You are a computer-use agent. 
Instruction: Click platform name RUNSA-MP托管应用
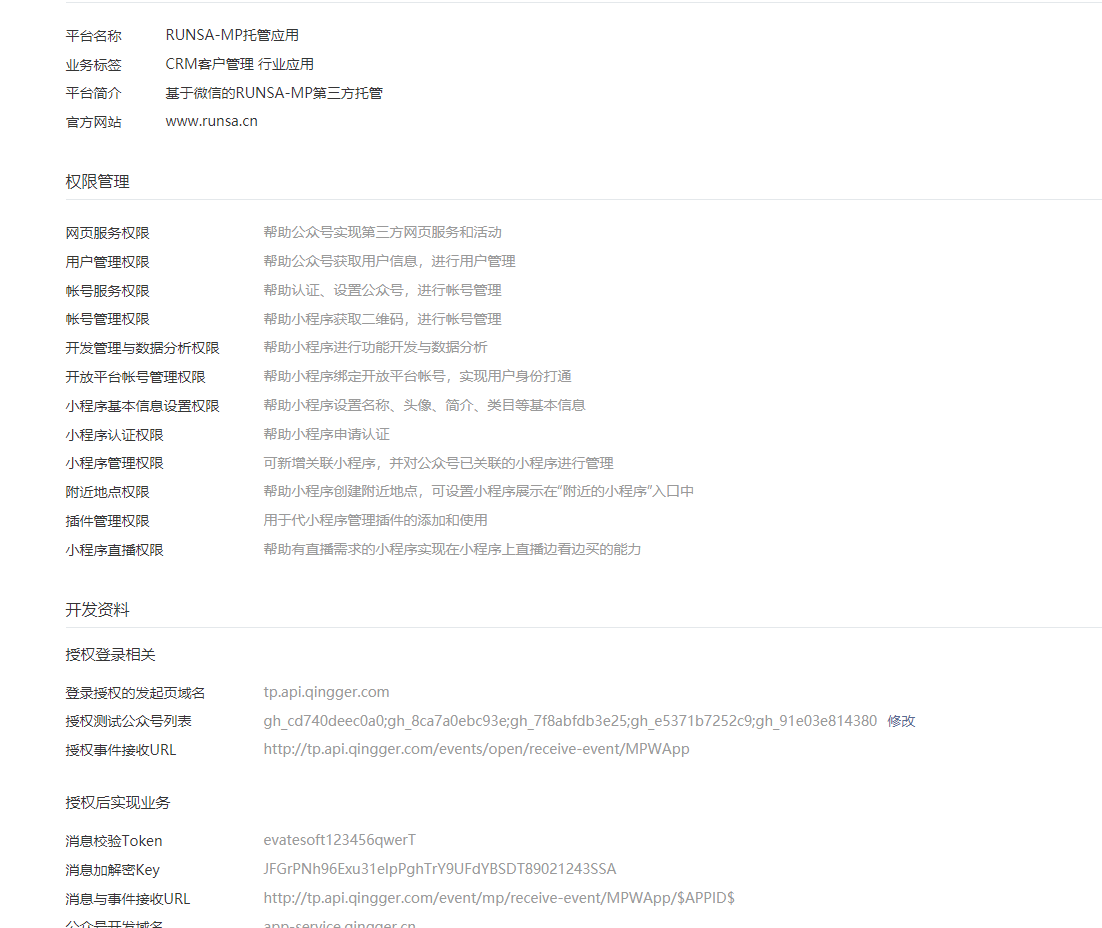pyautogui.click(x=232, y=35)
